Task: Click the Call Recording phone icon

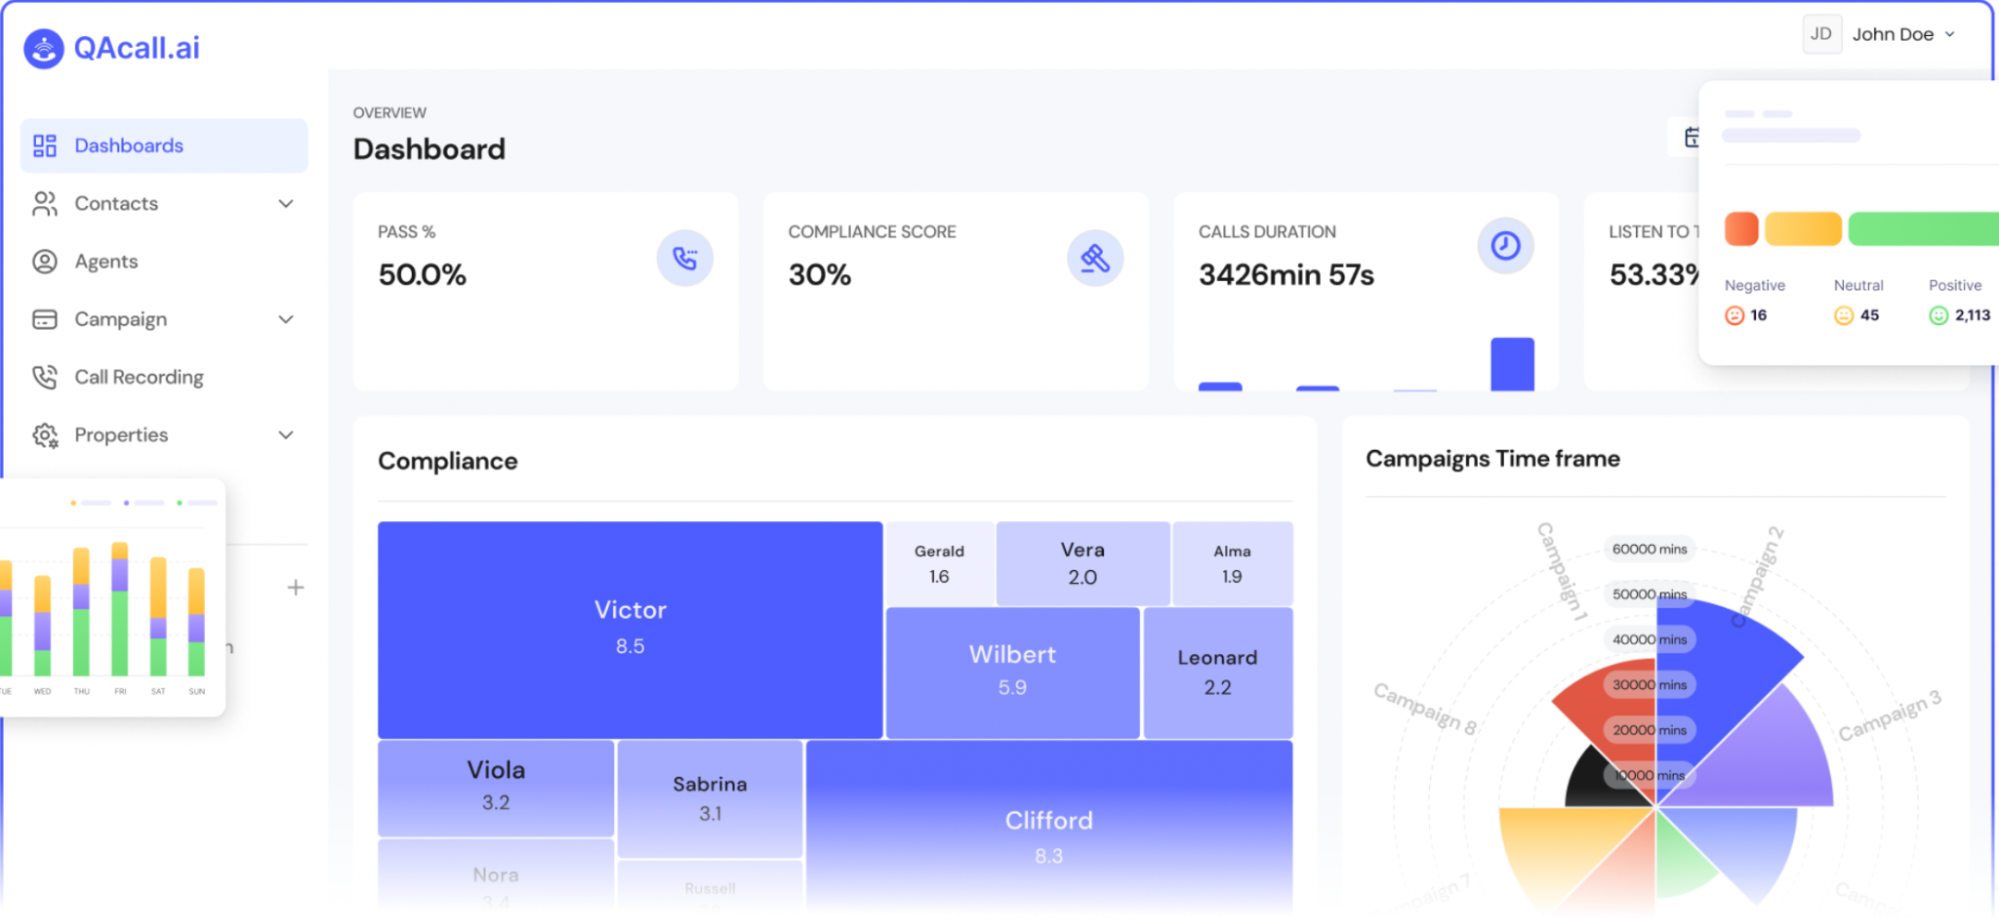Action: tap(45, 377)
